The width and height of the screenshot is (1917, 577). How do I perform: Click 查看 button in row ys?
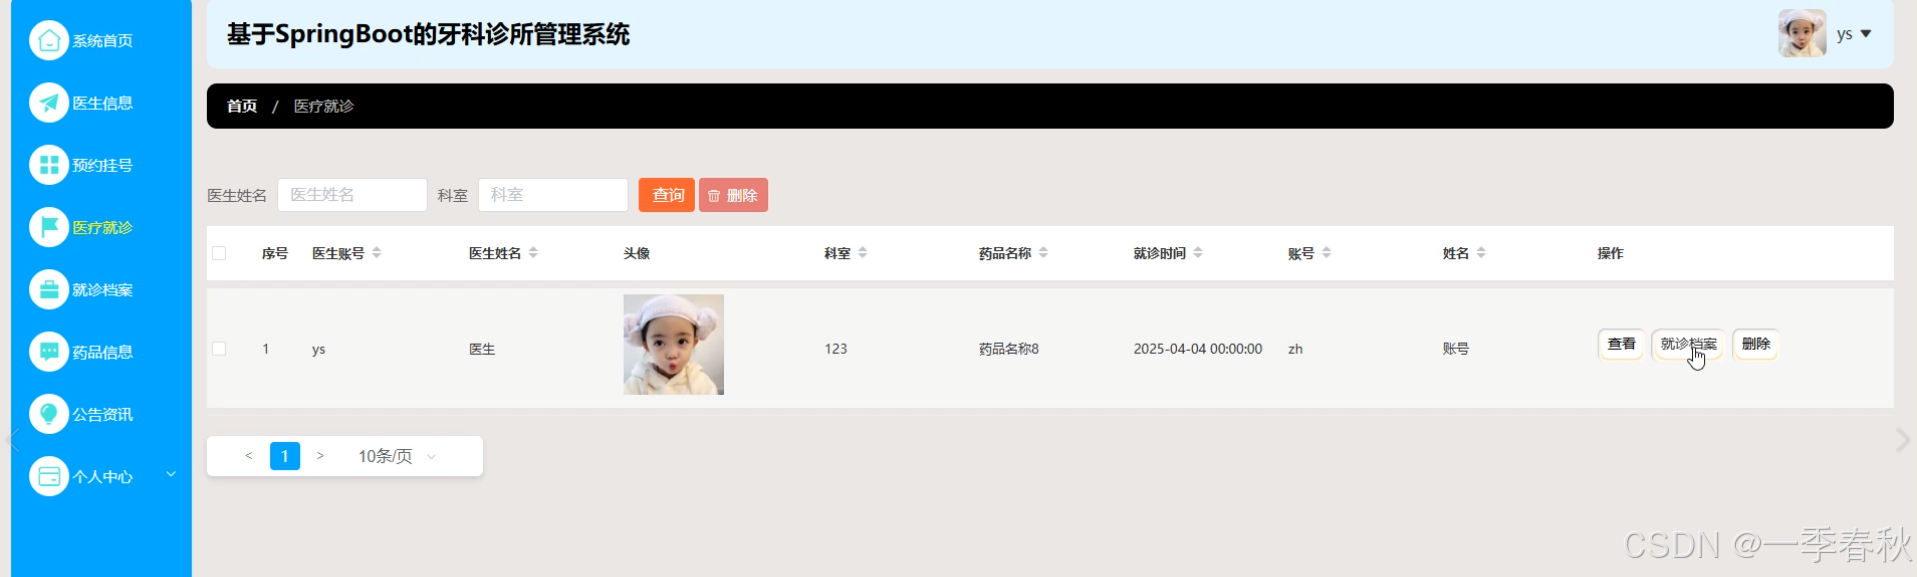[1621, 344]
